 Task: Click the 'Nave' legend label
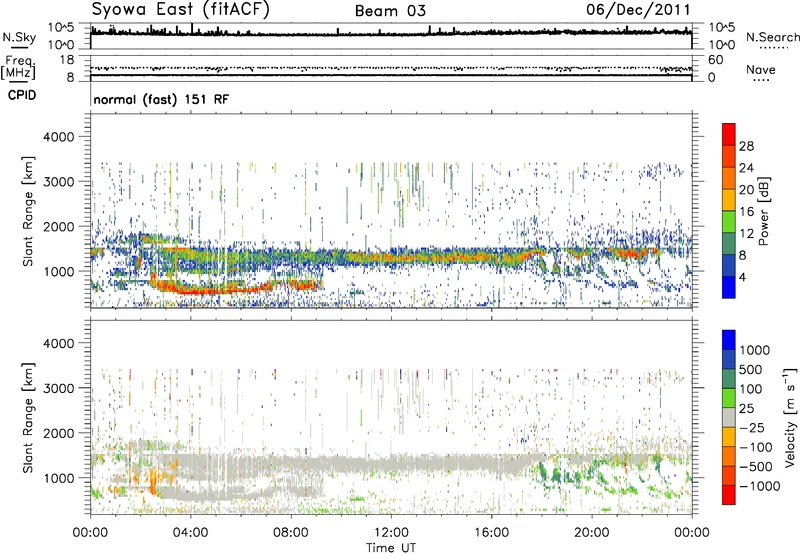761,70
